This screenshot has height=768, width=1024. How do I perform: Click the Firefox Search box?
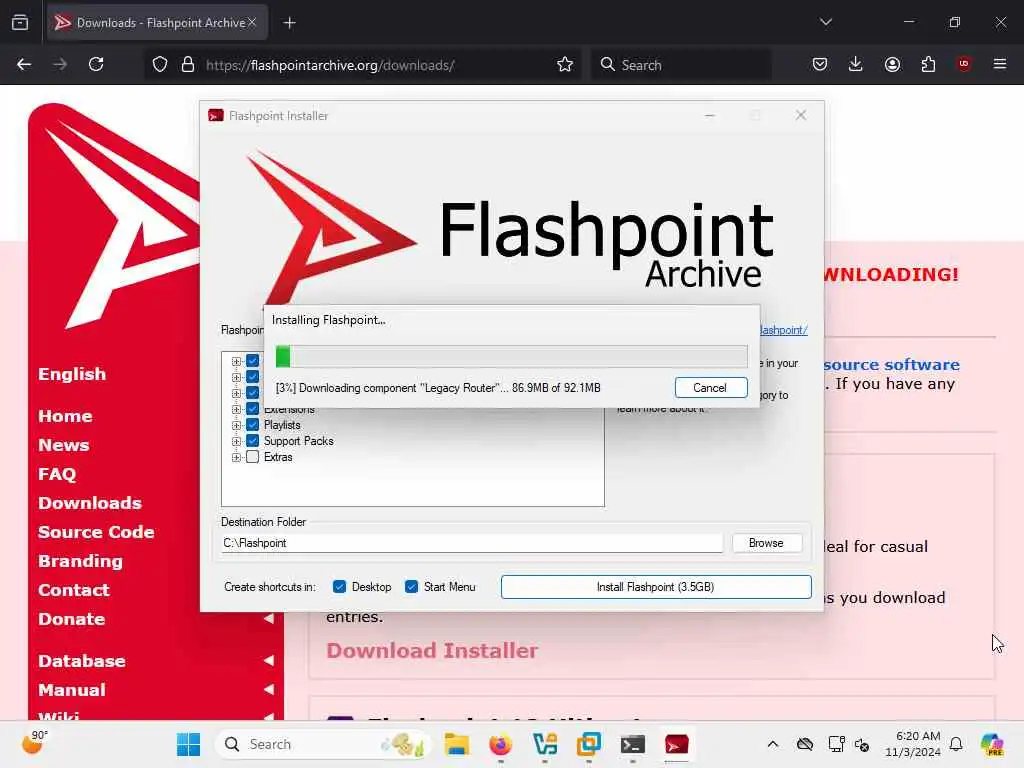point(681,65)
